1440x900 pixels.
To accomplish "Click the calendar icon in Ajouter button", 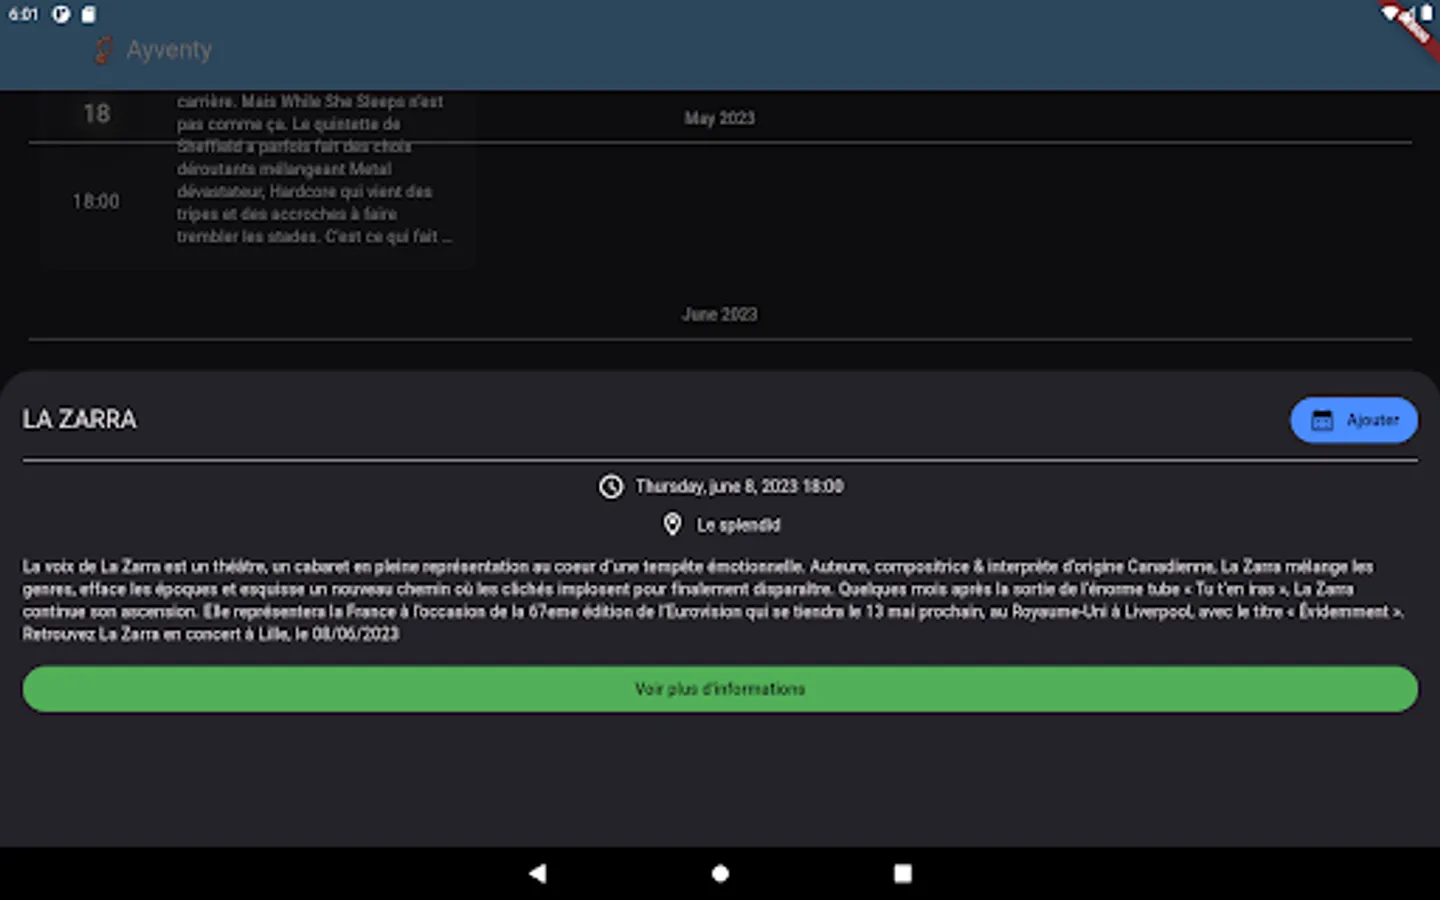I will [x=1322, y=420].
